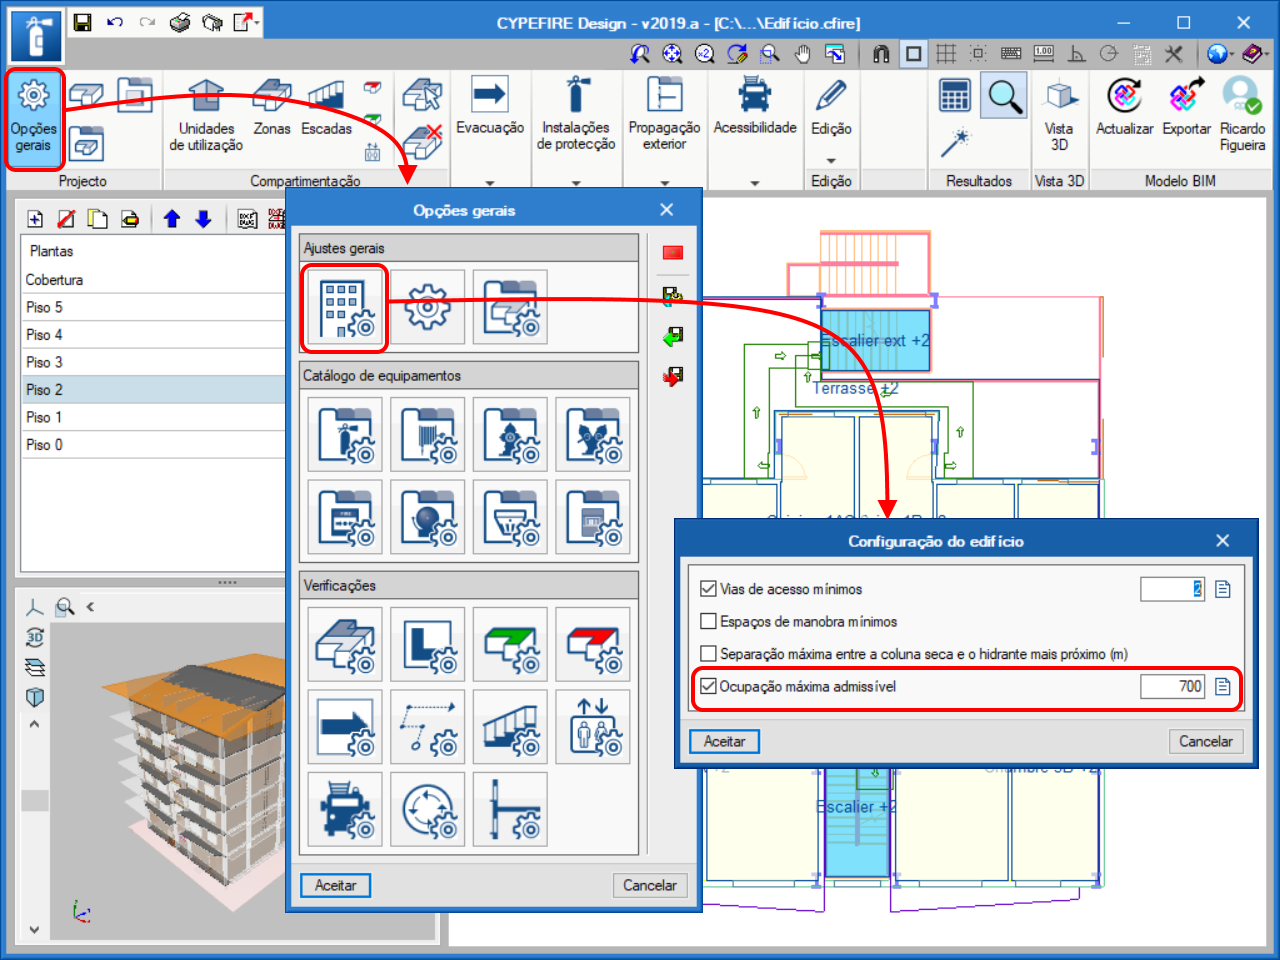This screenshot has height=960, width=1280.
Task: Open hydrant catalog icon in equipment catalog
Action: pos(510,434)
